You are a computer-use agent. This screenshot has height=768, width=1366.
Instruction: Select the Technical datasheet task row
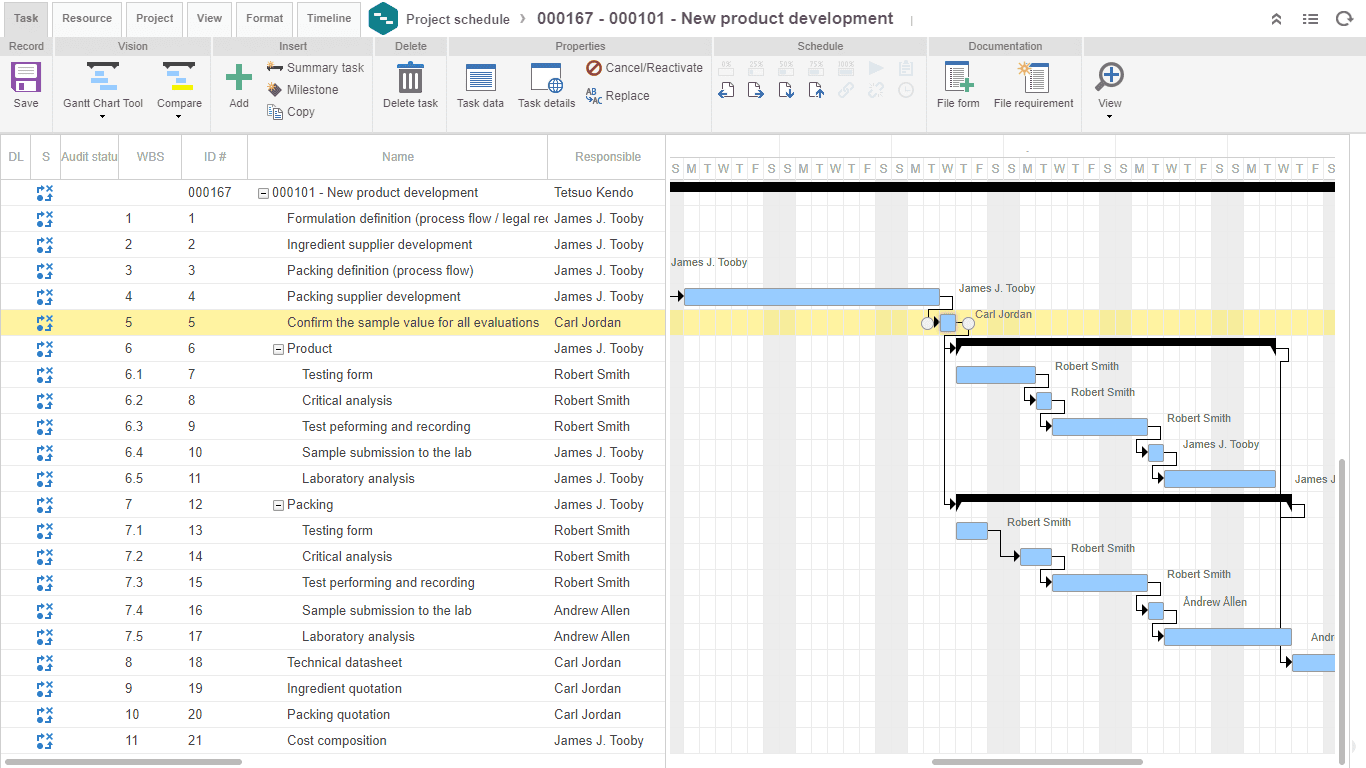pyautogui.click(x=344, y=662)
